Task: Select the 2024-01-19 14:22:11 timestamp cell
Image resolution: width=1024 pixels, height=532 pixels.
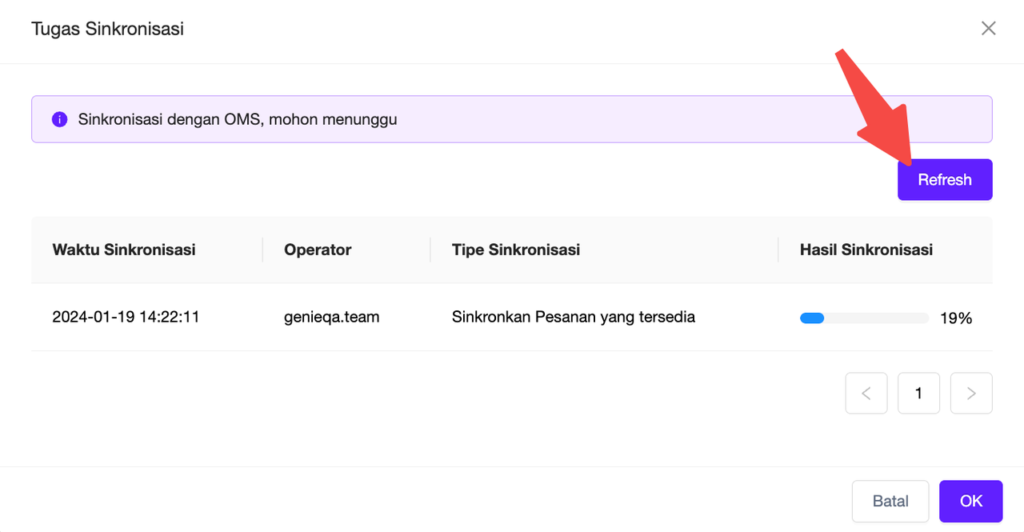Action: (125, 317)
